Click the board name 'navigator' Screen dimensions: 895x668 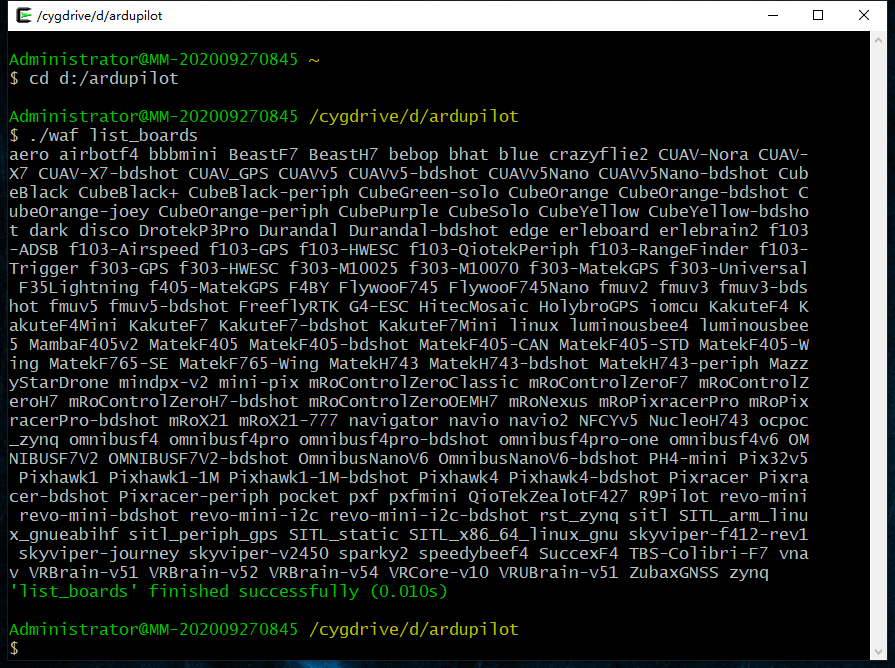click(393, 420)
